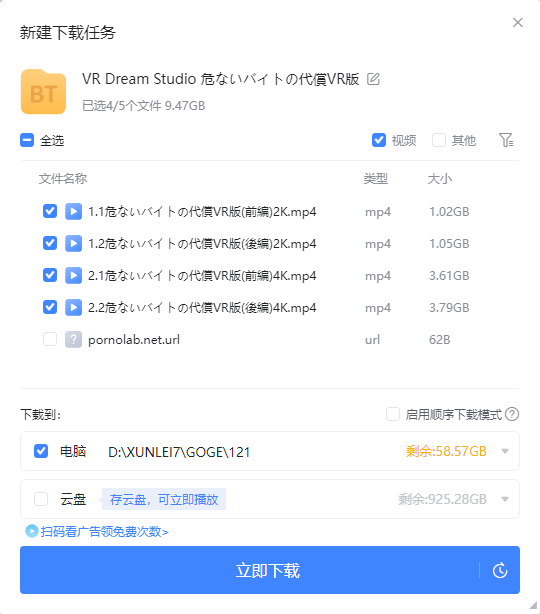Click play icon beside 扫码看广告 link

pyautogui.click(x=31, y=531)
